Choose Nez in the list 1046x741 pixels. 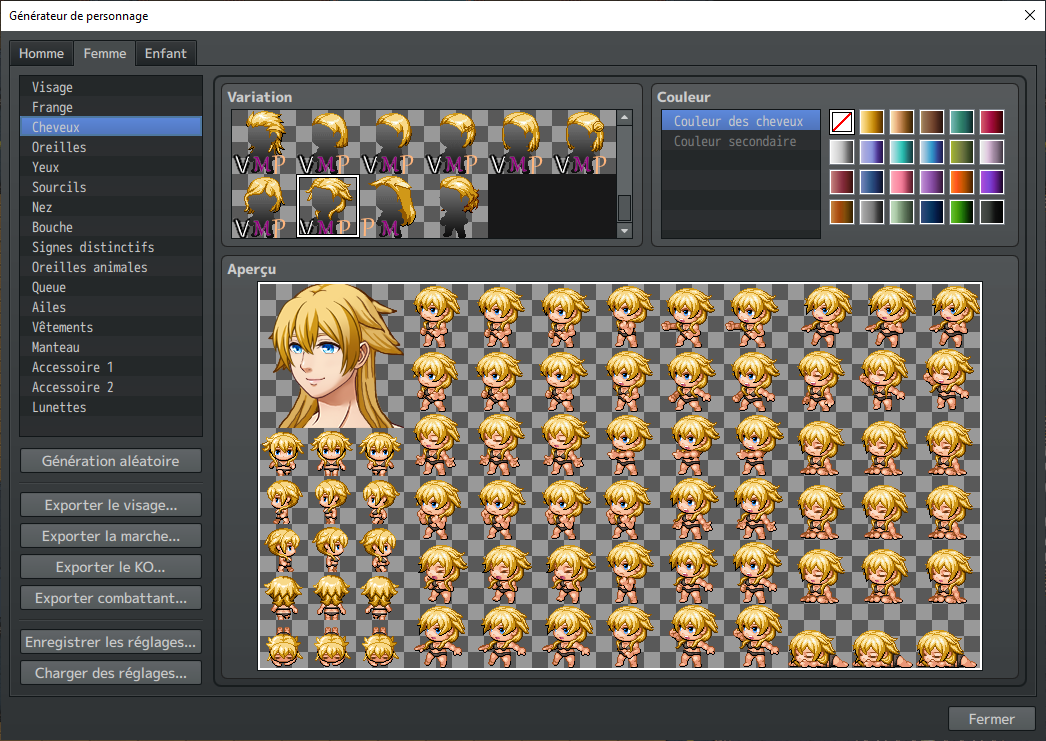(x=111, y=207)
